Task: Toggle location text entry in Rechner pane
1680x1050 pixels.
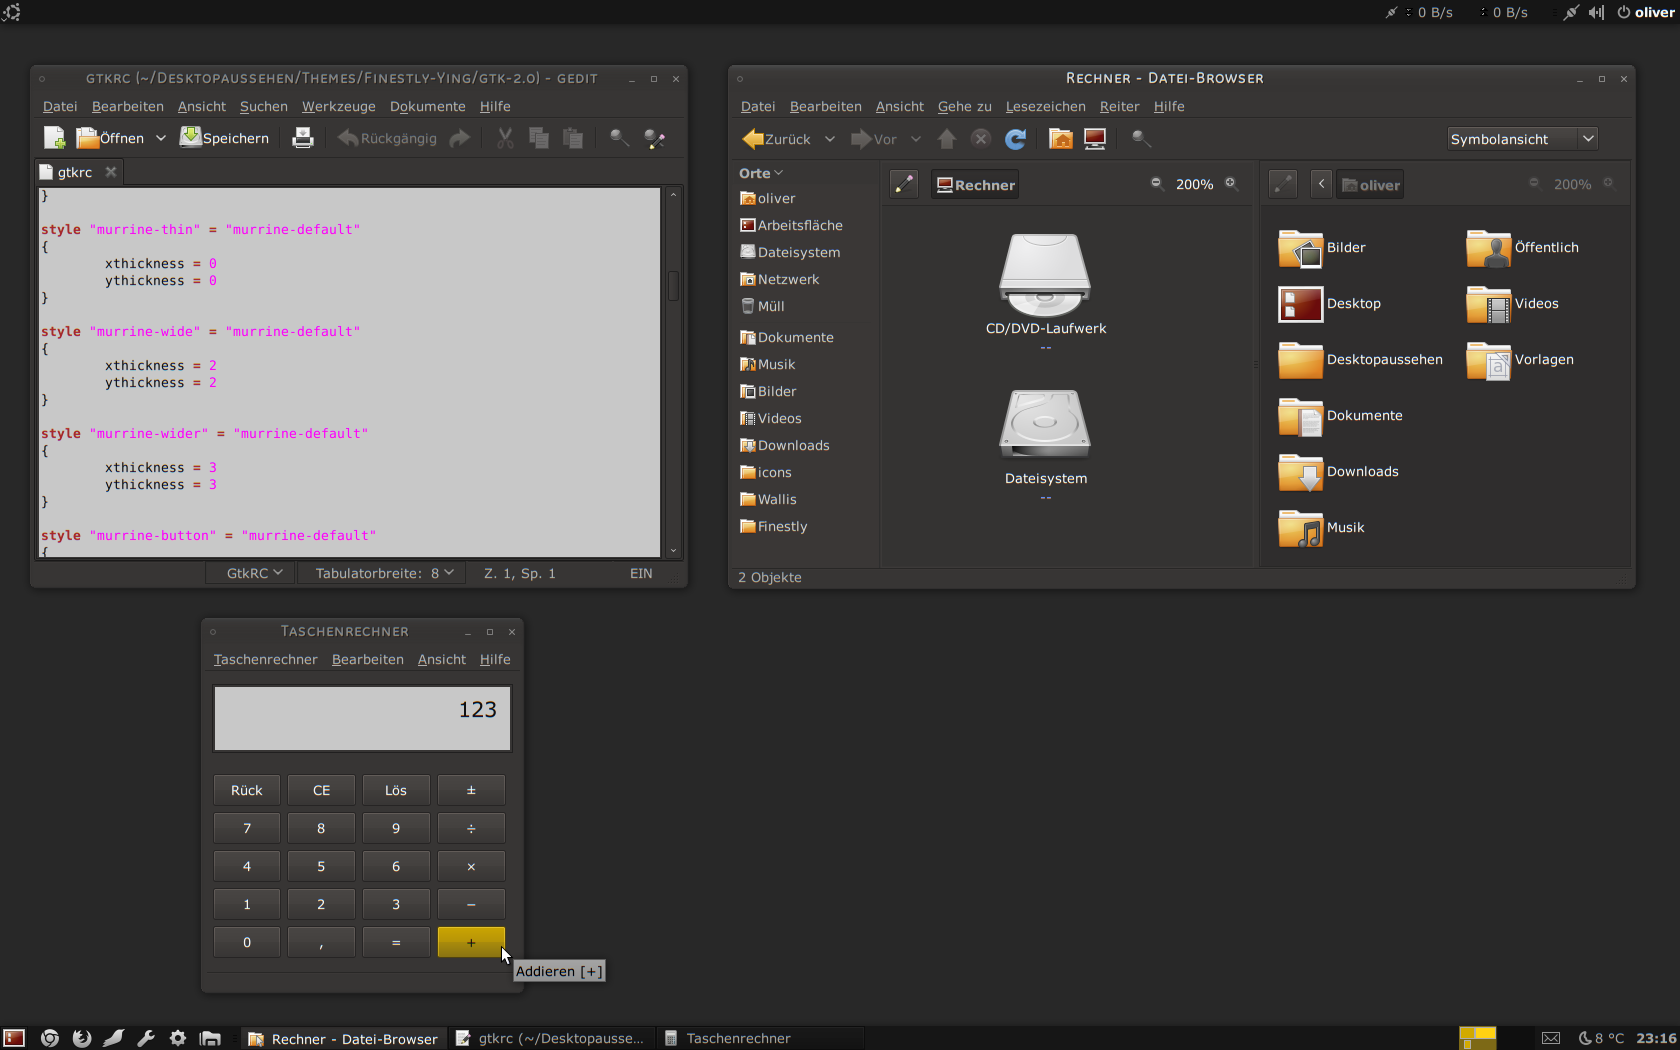Action: click(904, 184)
